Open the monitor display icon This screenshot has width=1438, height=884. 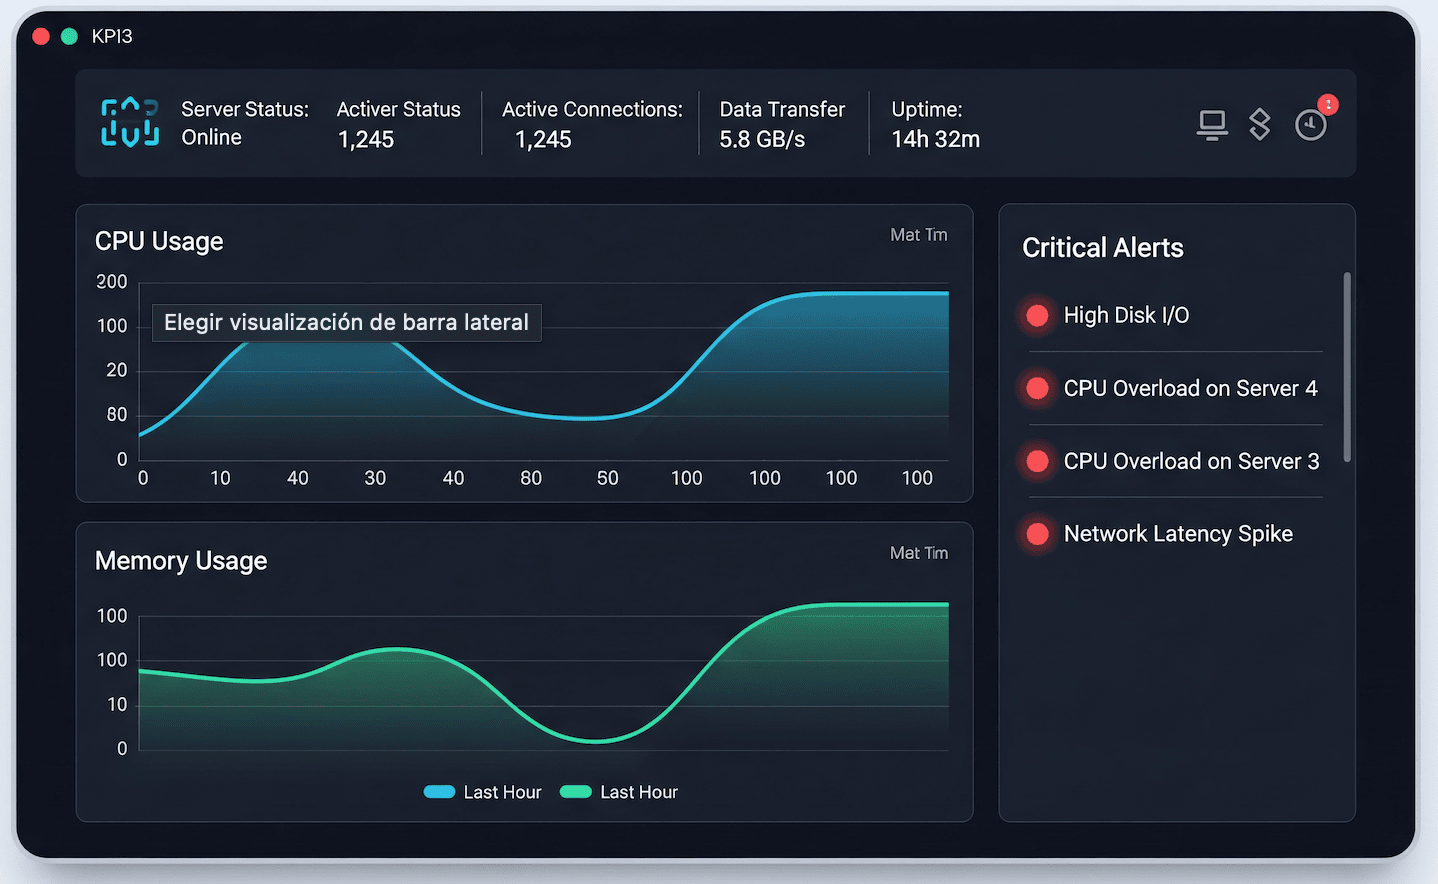[1212, 125]
